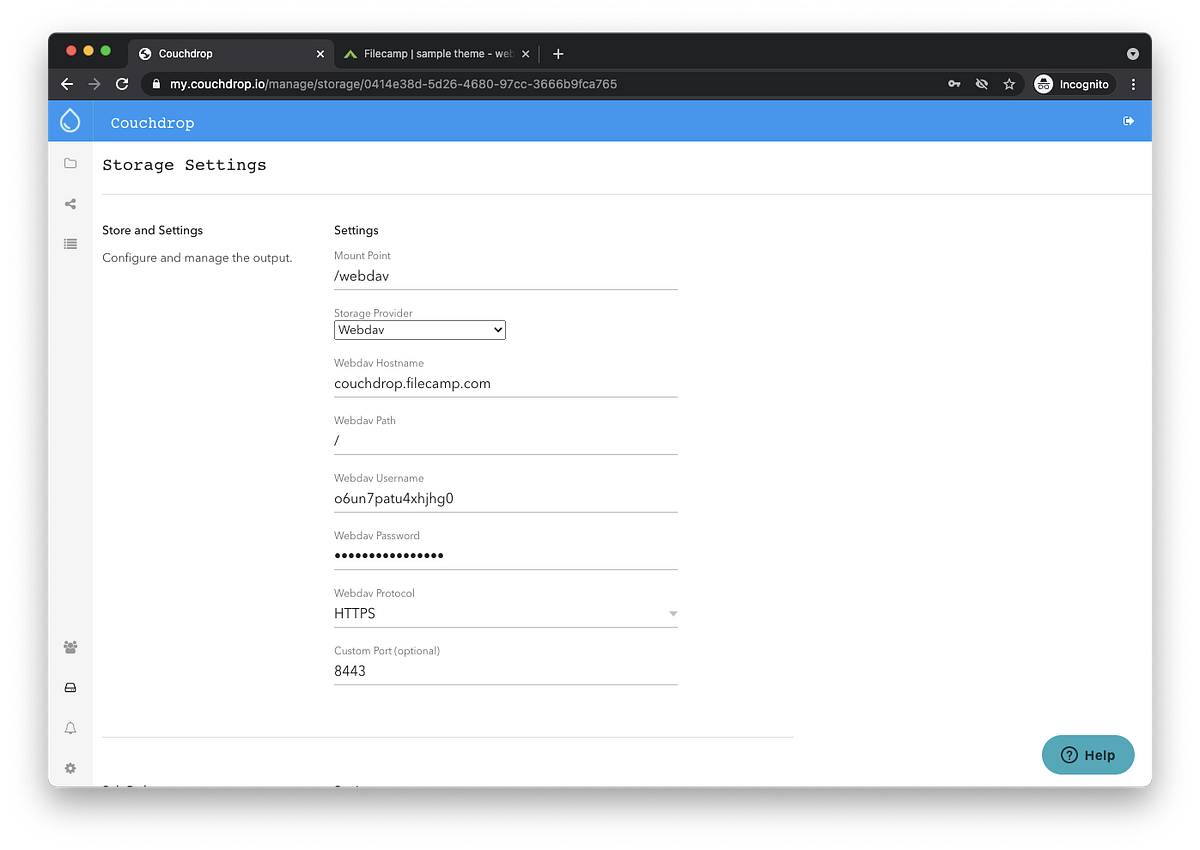Open settings via the gear icon
Image resolution: width=1200 pixels, height=850 pixels.
(x=70, y=767)
